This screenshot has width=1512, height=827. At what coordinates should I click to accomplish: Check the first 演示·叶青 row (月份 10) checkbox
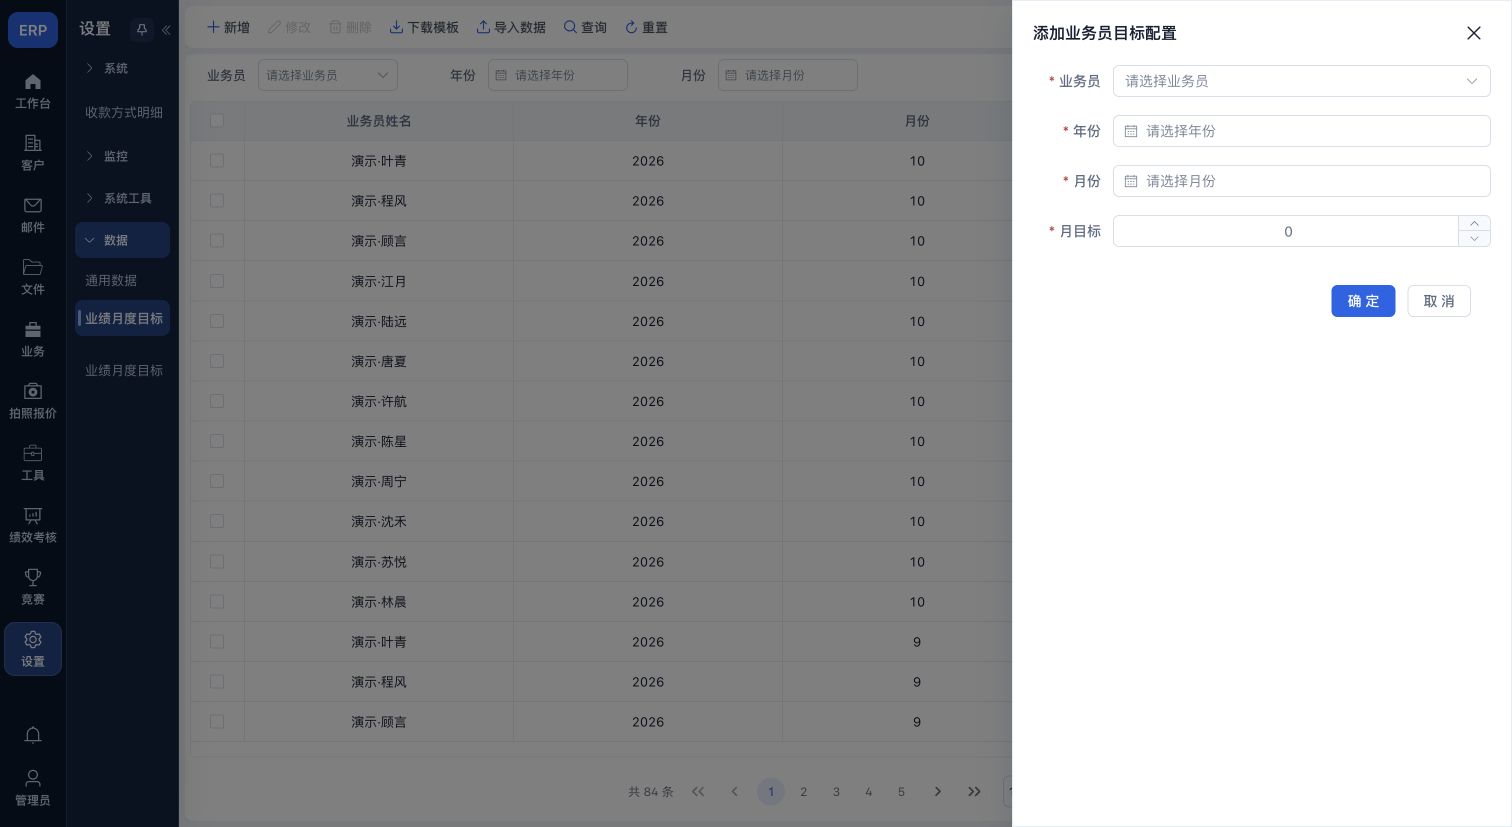tap(217, 161)
